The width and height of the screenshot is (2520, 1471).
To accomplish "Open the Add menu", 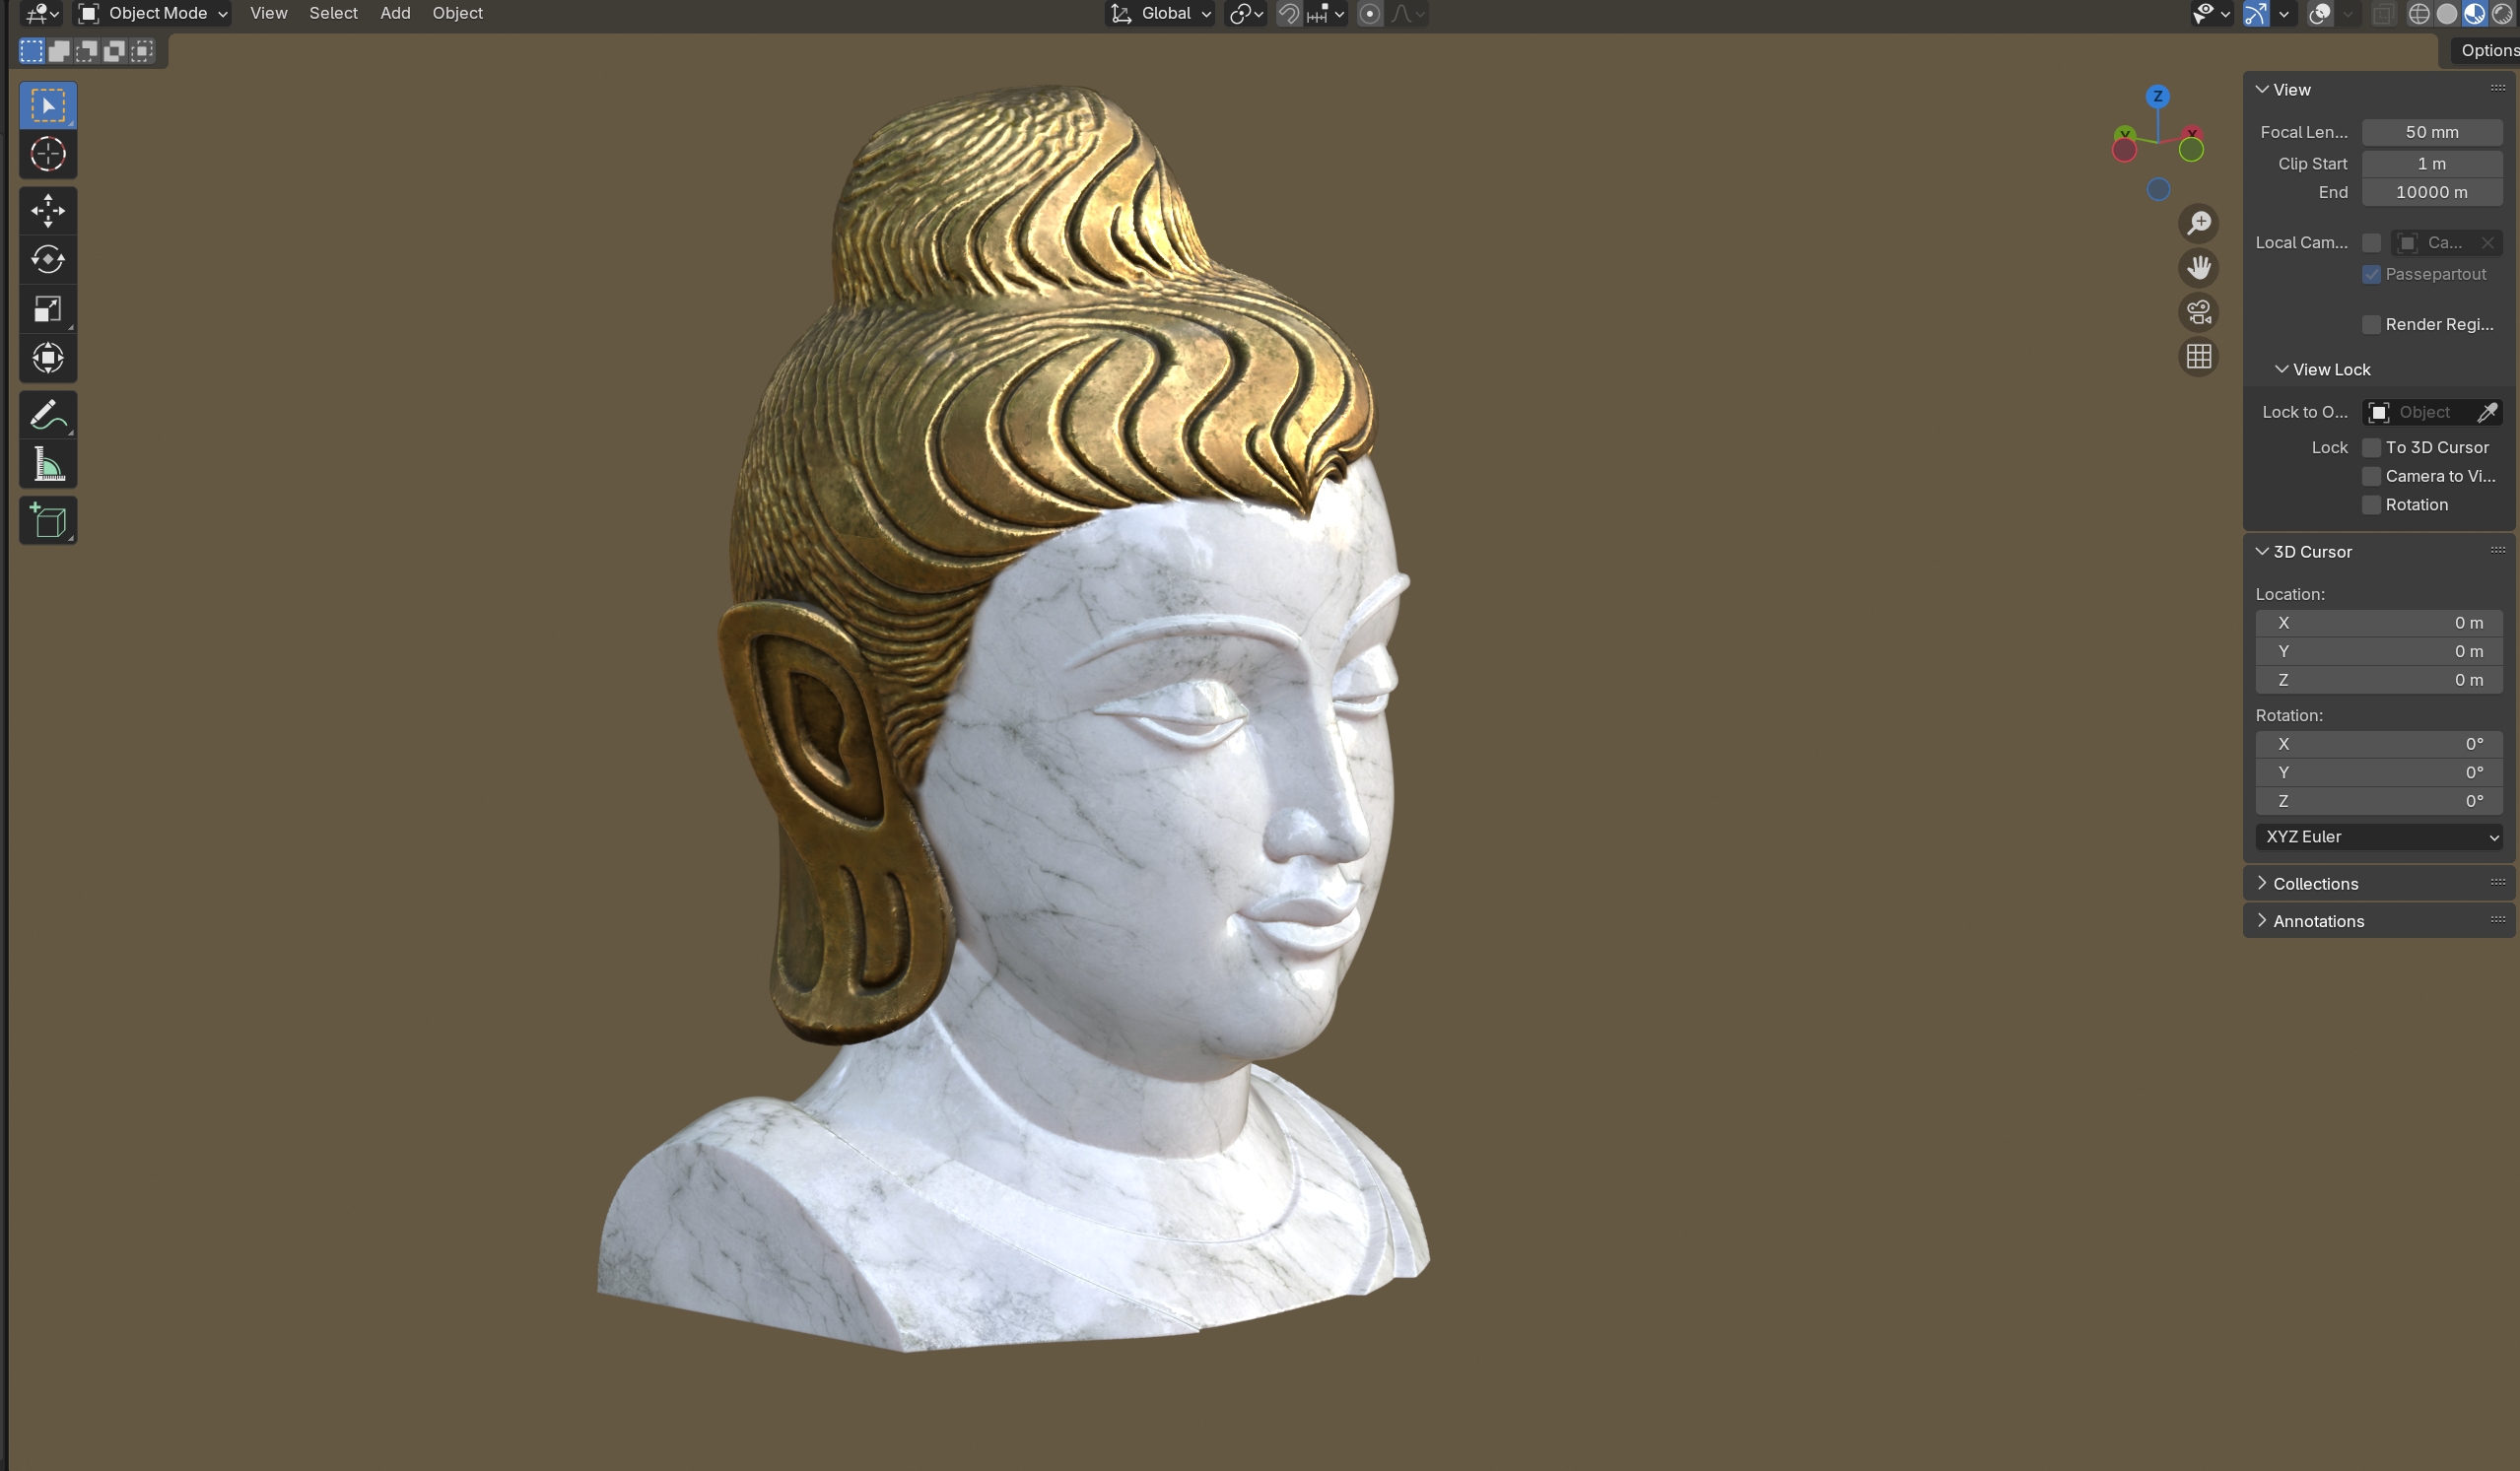I will pyautogui.click(x=395, y=13).
